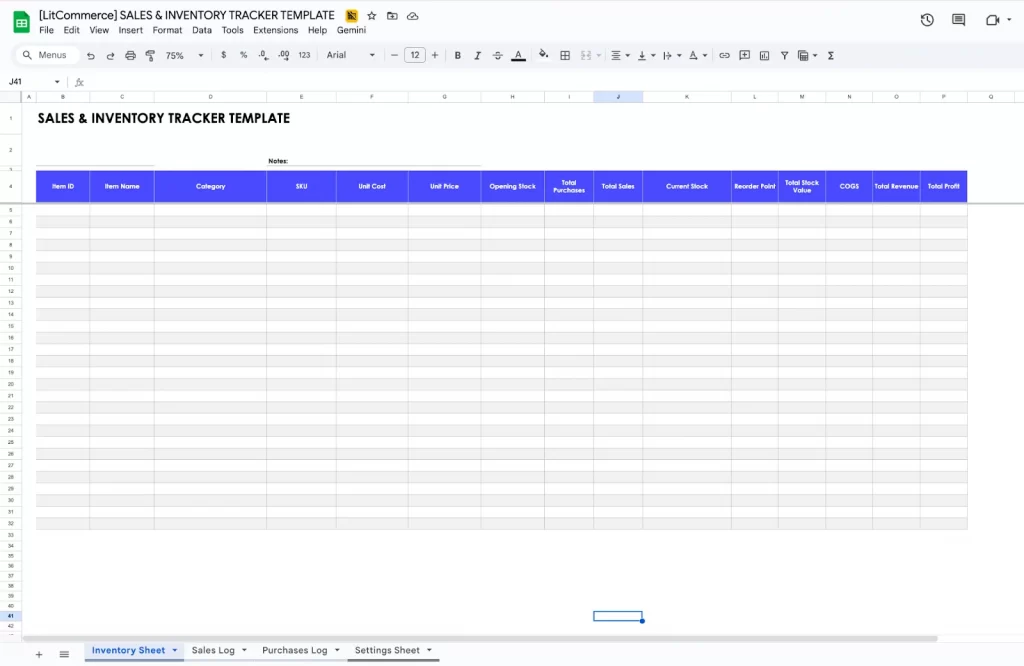Image resolution: width=1024 pixels, height=666 pixels.
Task: Open the text color picker
Action: click(x=518, y=55)
